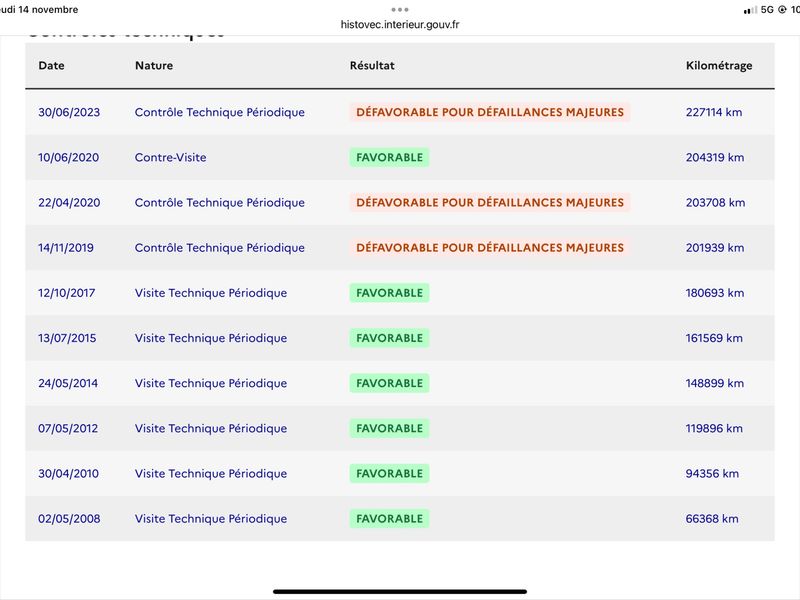The width and height of the screenshot is (800, 600).
Task: Tap the histovec.interieur.gouv.fr address bar
Action: pyautogui.click(x=400, y=24)
